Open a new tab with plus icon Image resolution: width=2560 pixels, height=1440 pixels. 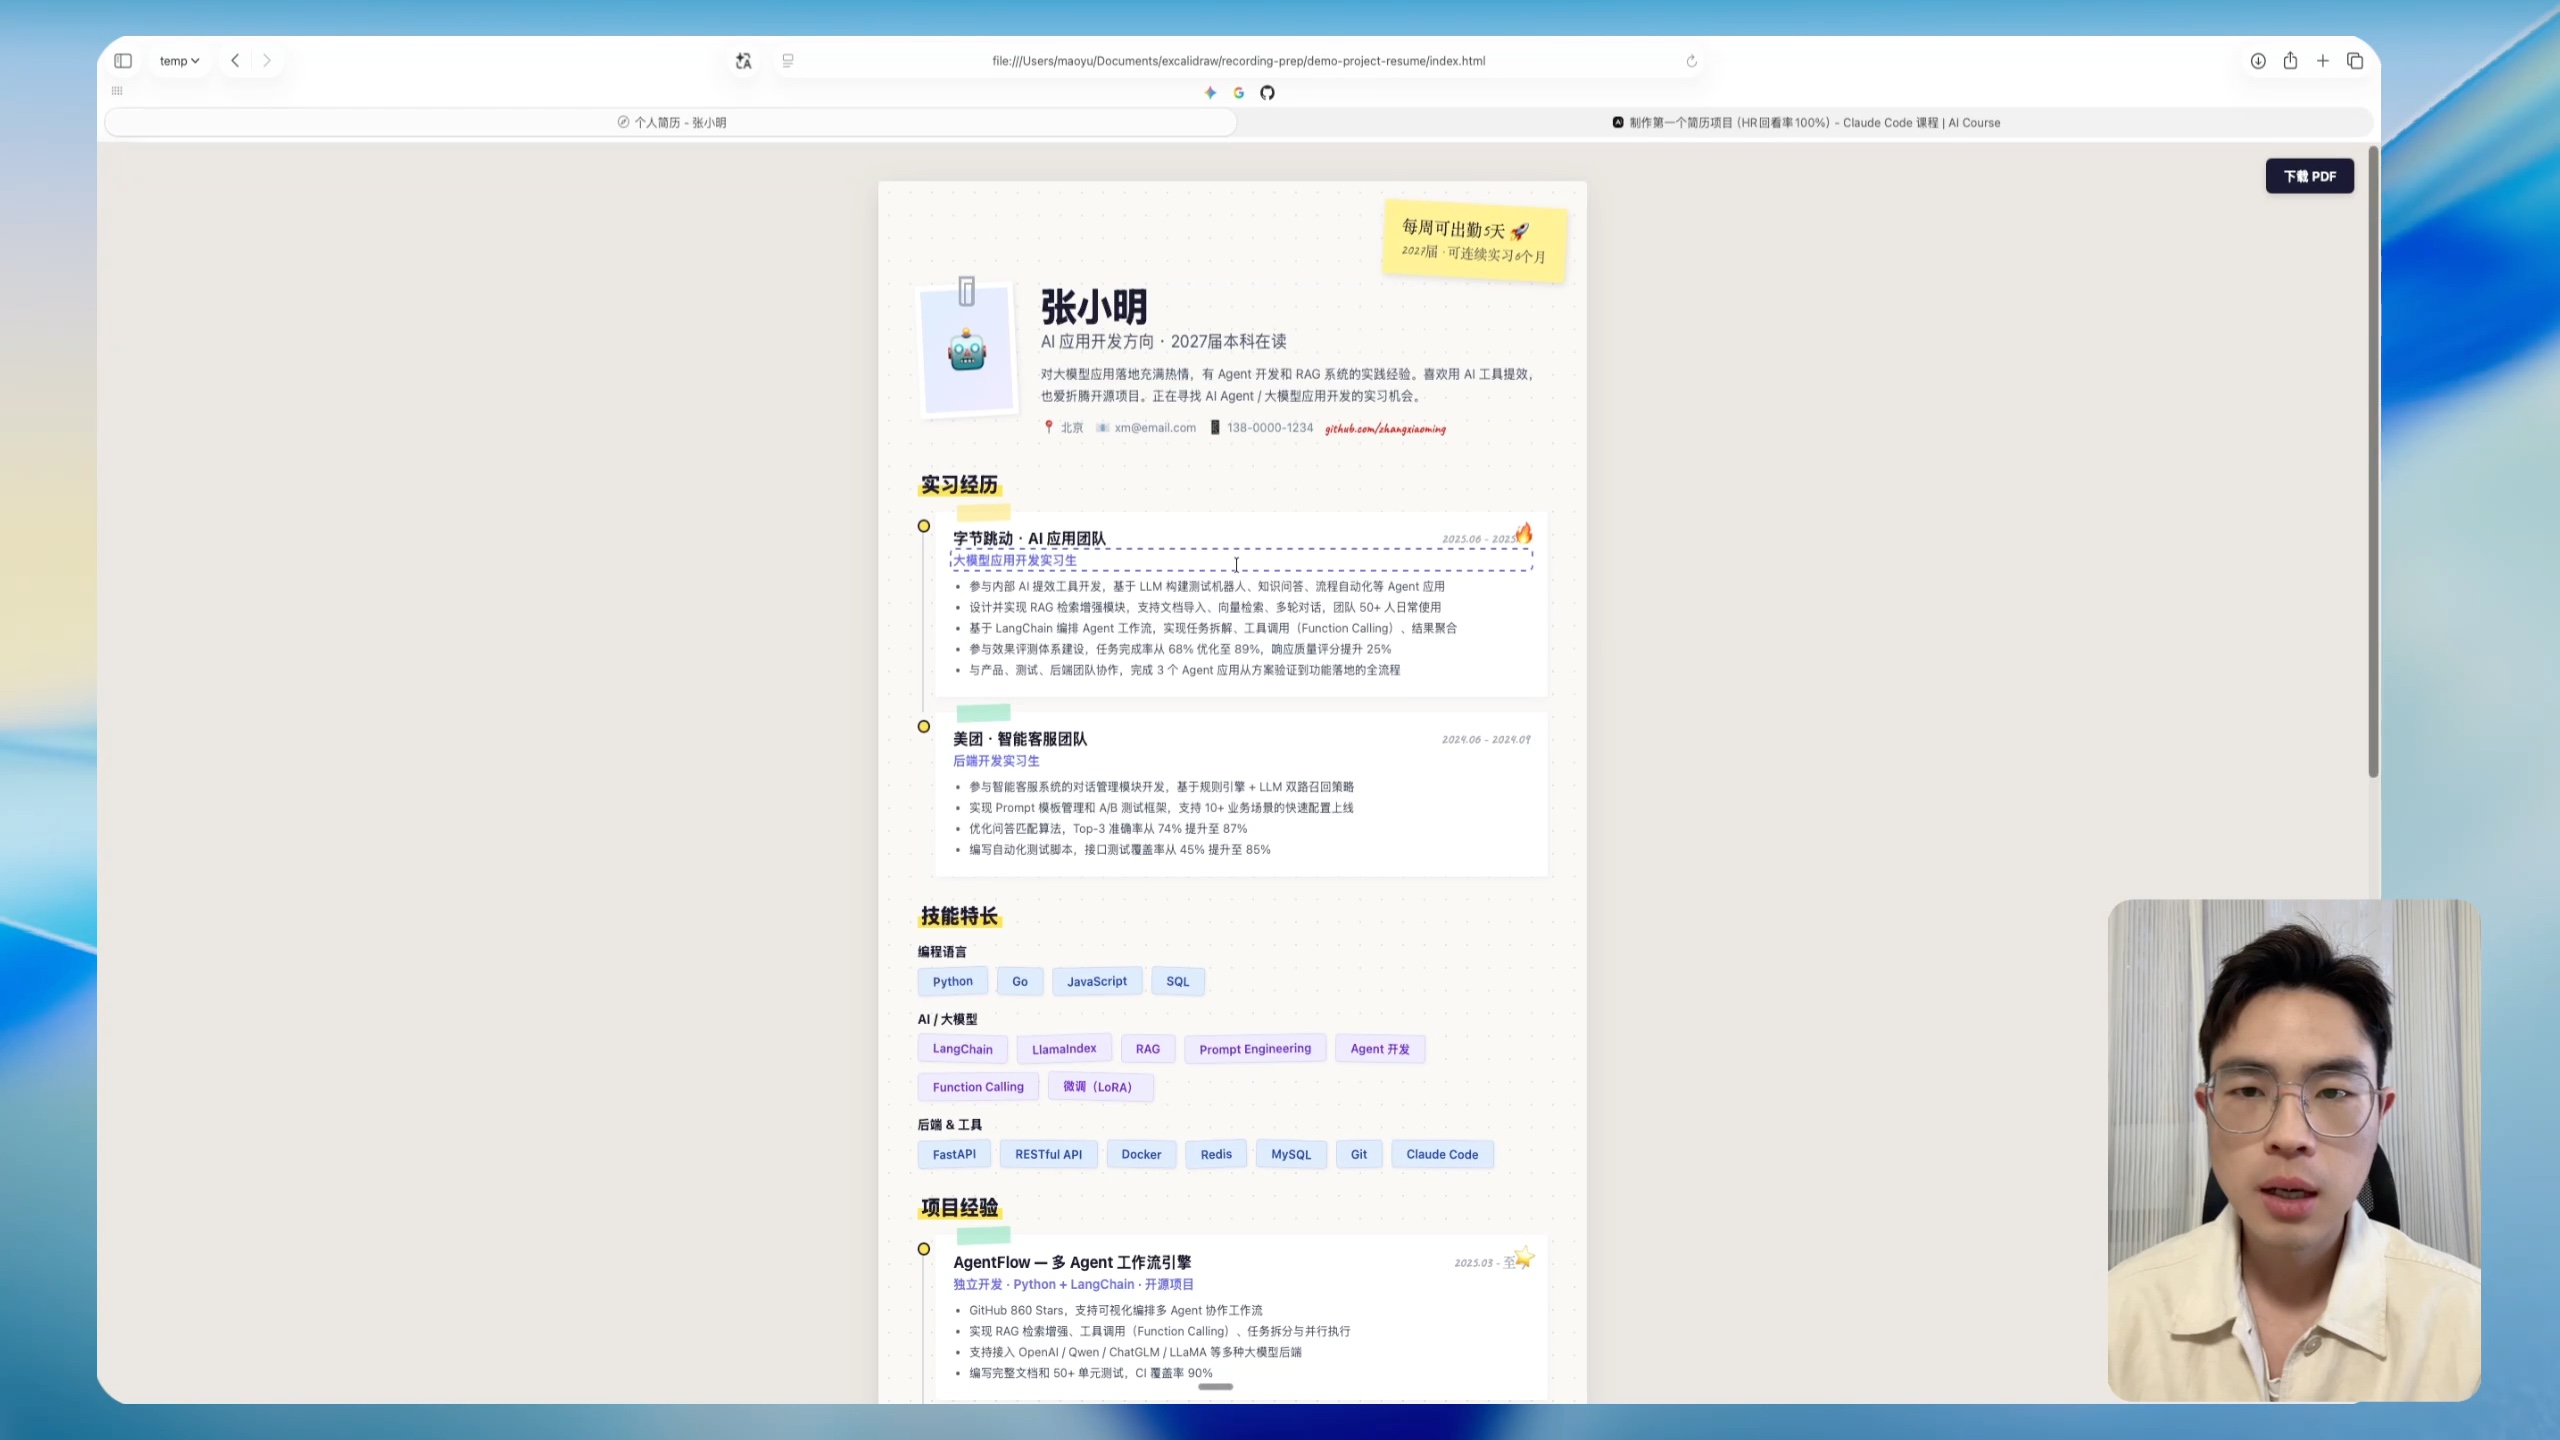click(2323, 61)
